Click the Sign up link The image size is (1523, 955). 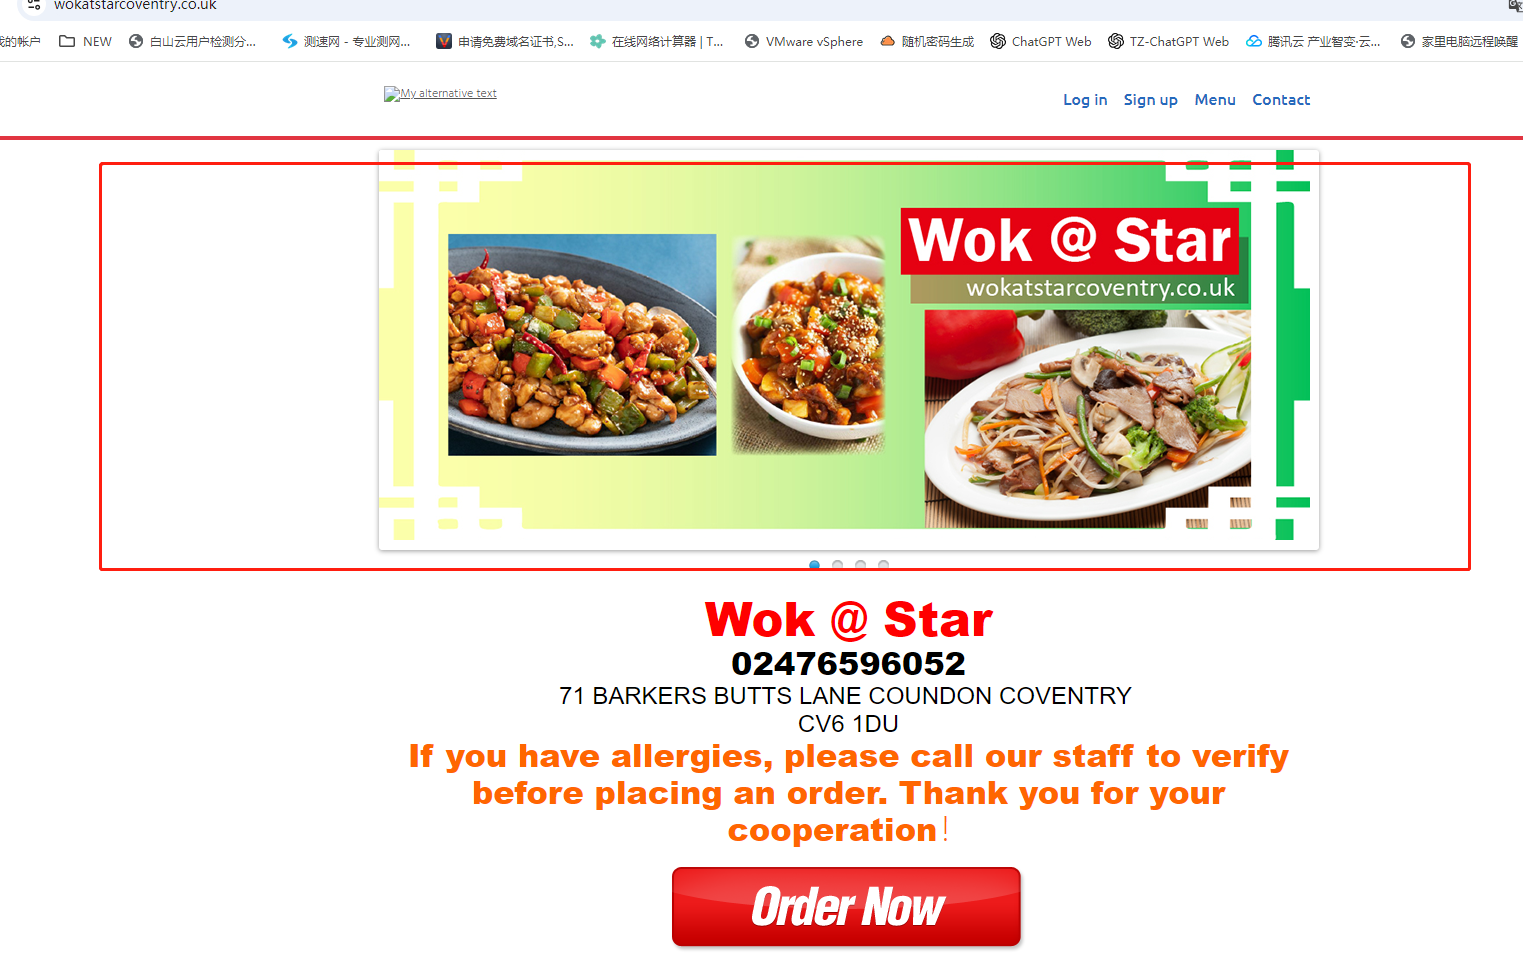tap(1150, 100)
